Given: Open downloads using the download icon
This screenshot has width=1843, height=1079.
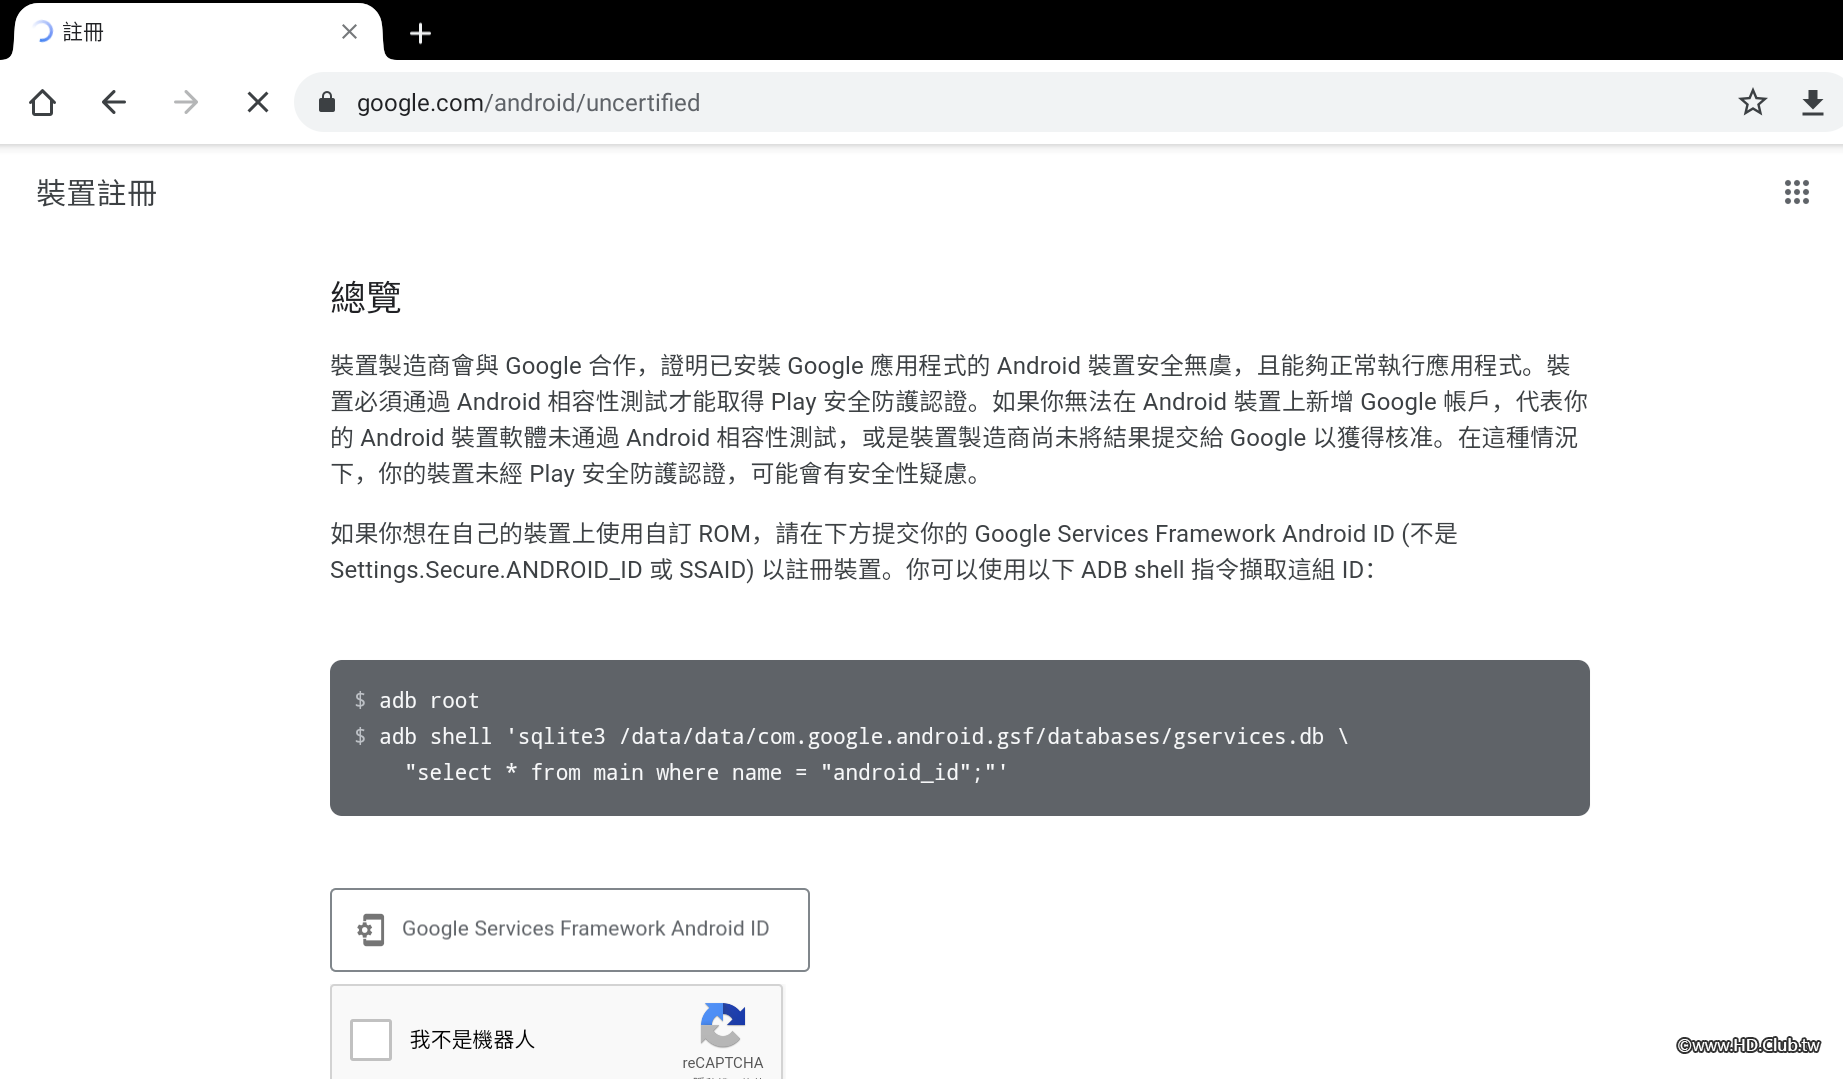Looking at the screenshot, I should click(1812, 102).
